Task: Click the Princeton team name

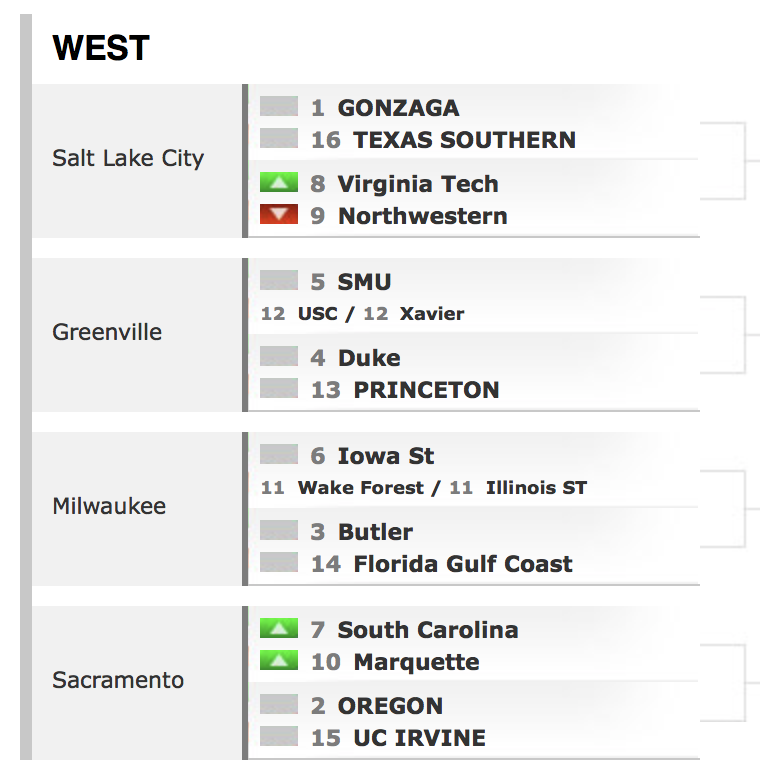Action: point(427,390)
